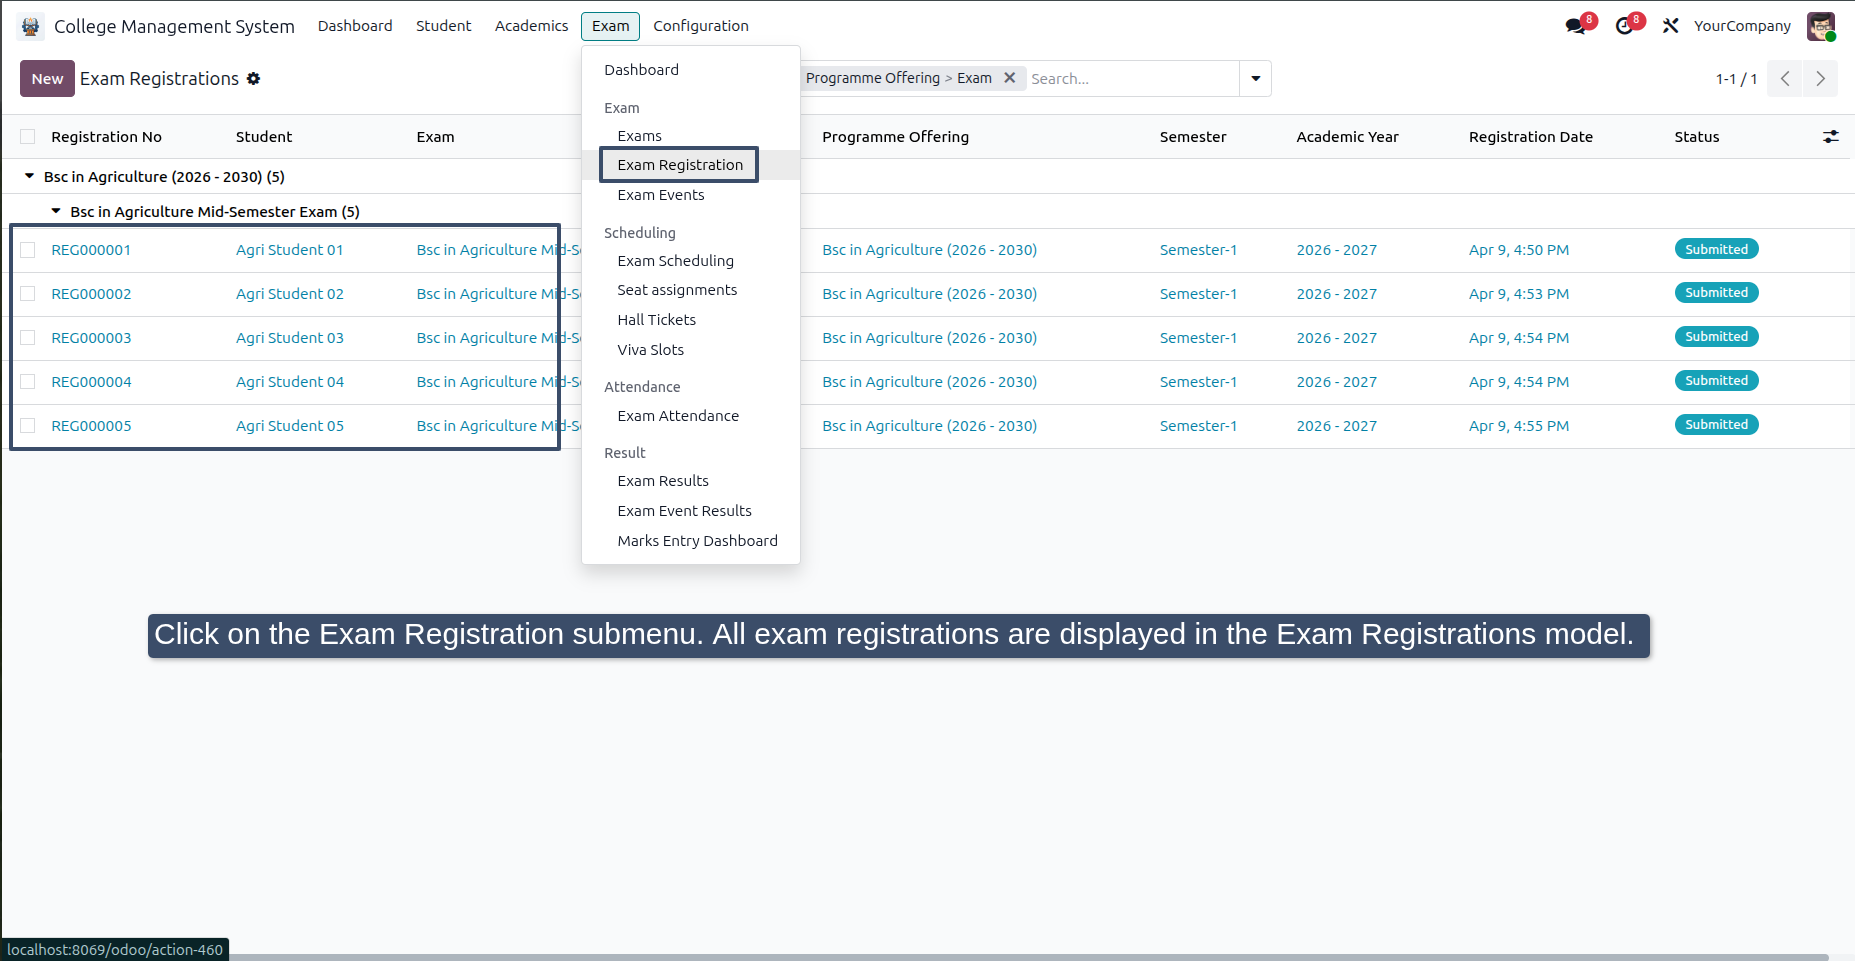
Task: Click the Apr 9, 4:50 PM registration date
Action: [1519, 250]
